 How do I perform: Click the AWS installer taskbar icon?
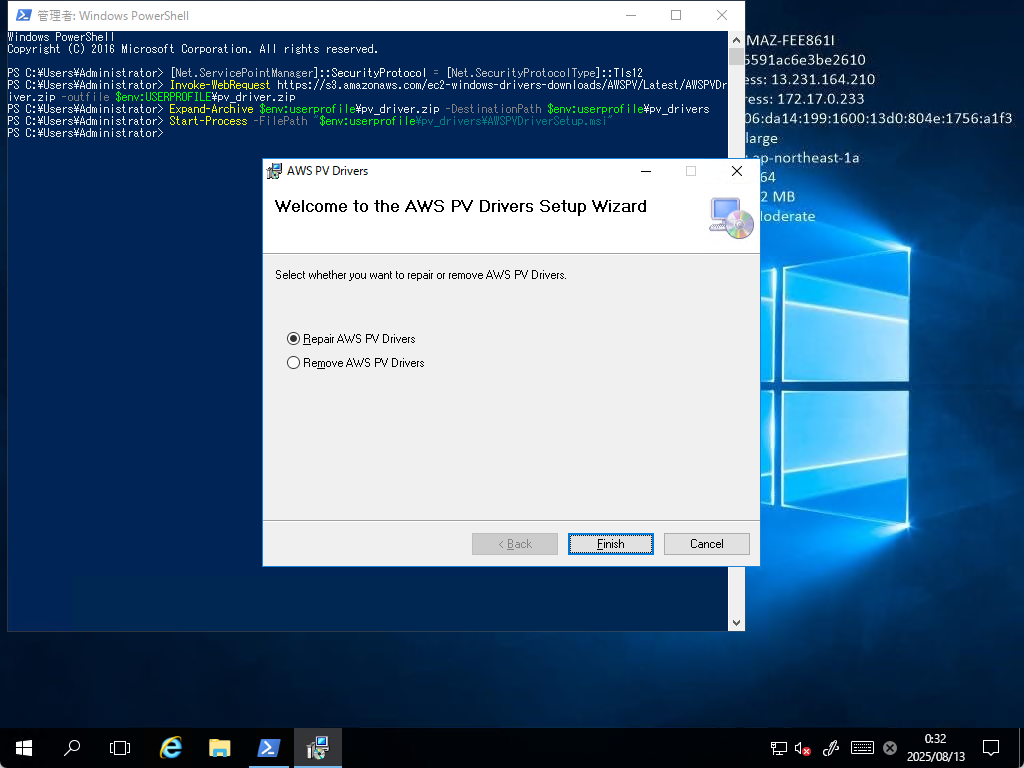(318, 747)
